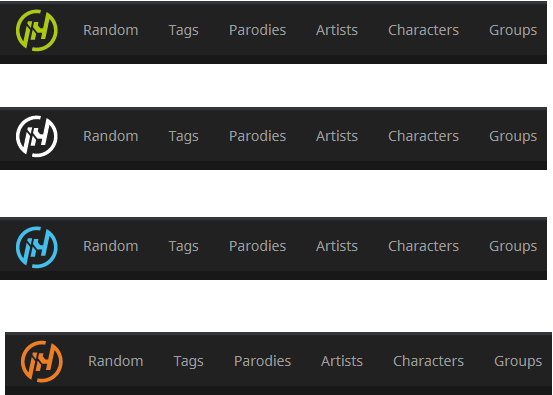The width and height of the screenshot is (553, 395).
Task: Open Characters in the white-logo navbar
Action: (x=424, y=136)
